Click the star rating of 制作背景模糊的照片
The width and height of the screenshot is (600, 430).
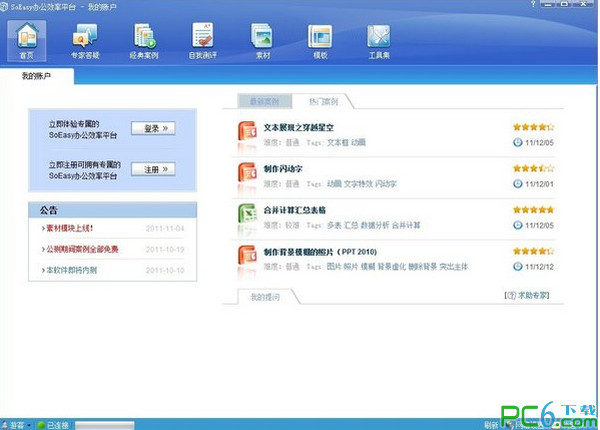pyautogui.click(x=533, y=251)
